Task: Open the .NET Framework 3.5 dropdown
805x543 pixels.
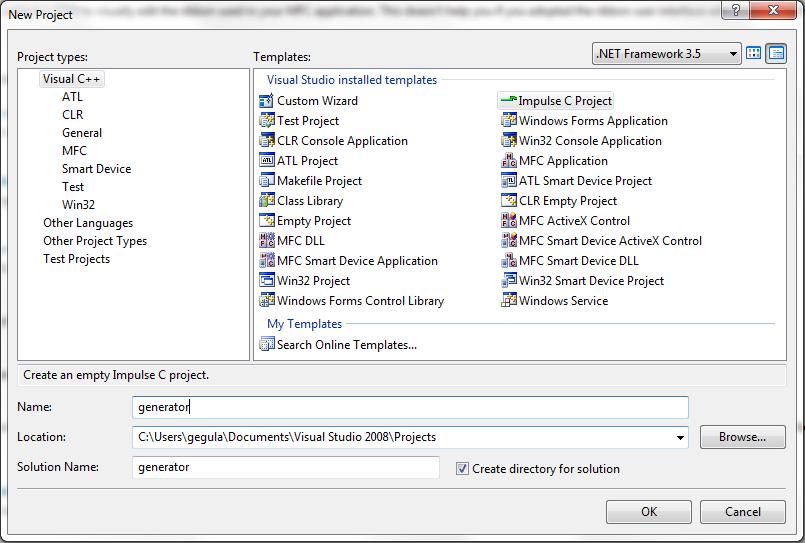Action: click(666, 53)
